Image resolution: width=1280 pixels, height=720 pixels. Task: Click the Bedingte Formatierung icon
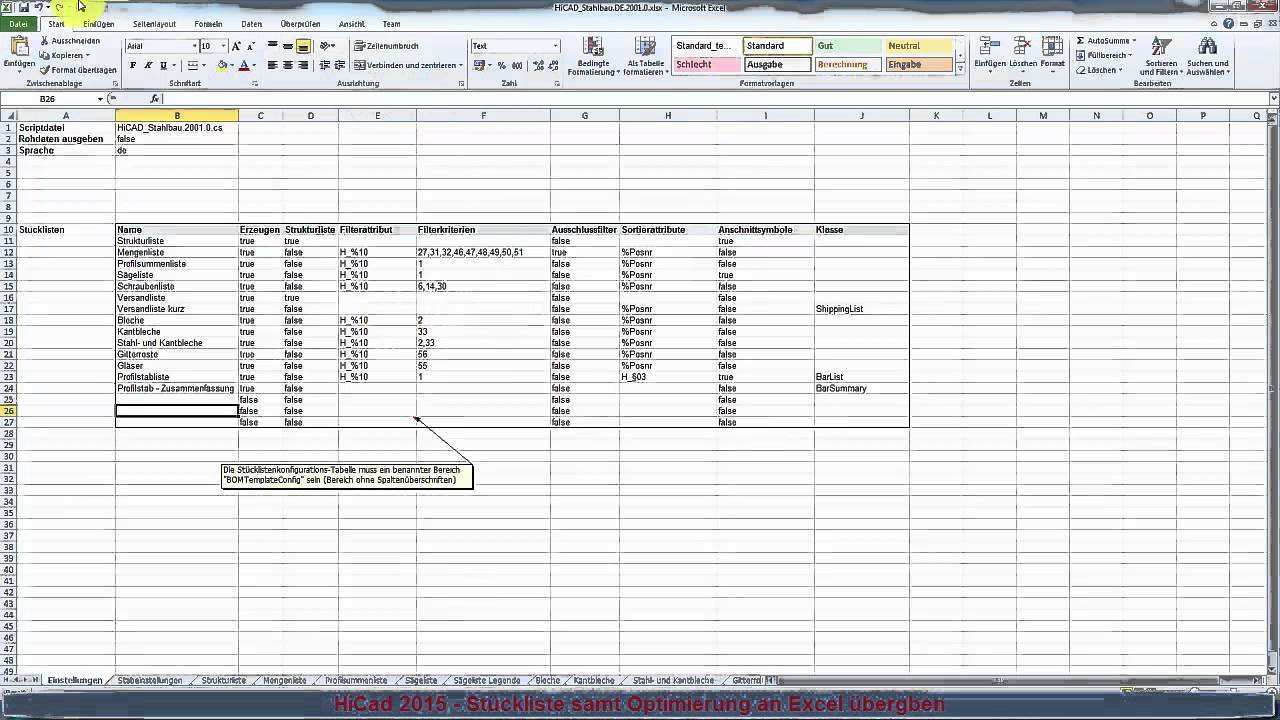pos(593,47)
